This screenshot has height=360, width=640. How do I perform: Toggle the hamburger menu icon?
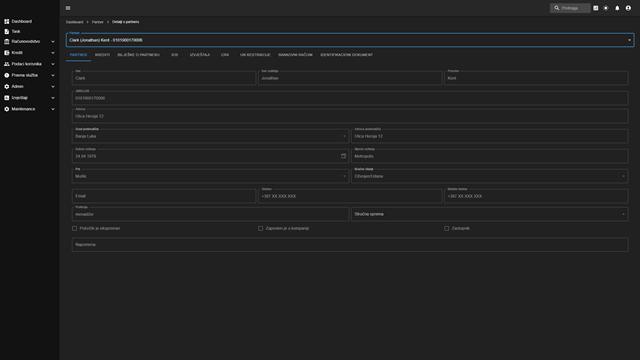tap(68, 8)
